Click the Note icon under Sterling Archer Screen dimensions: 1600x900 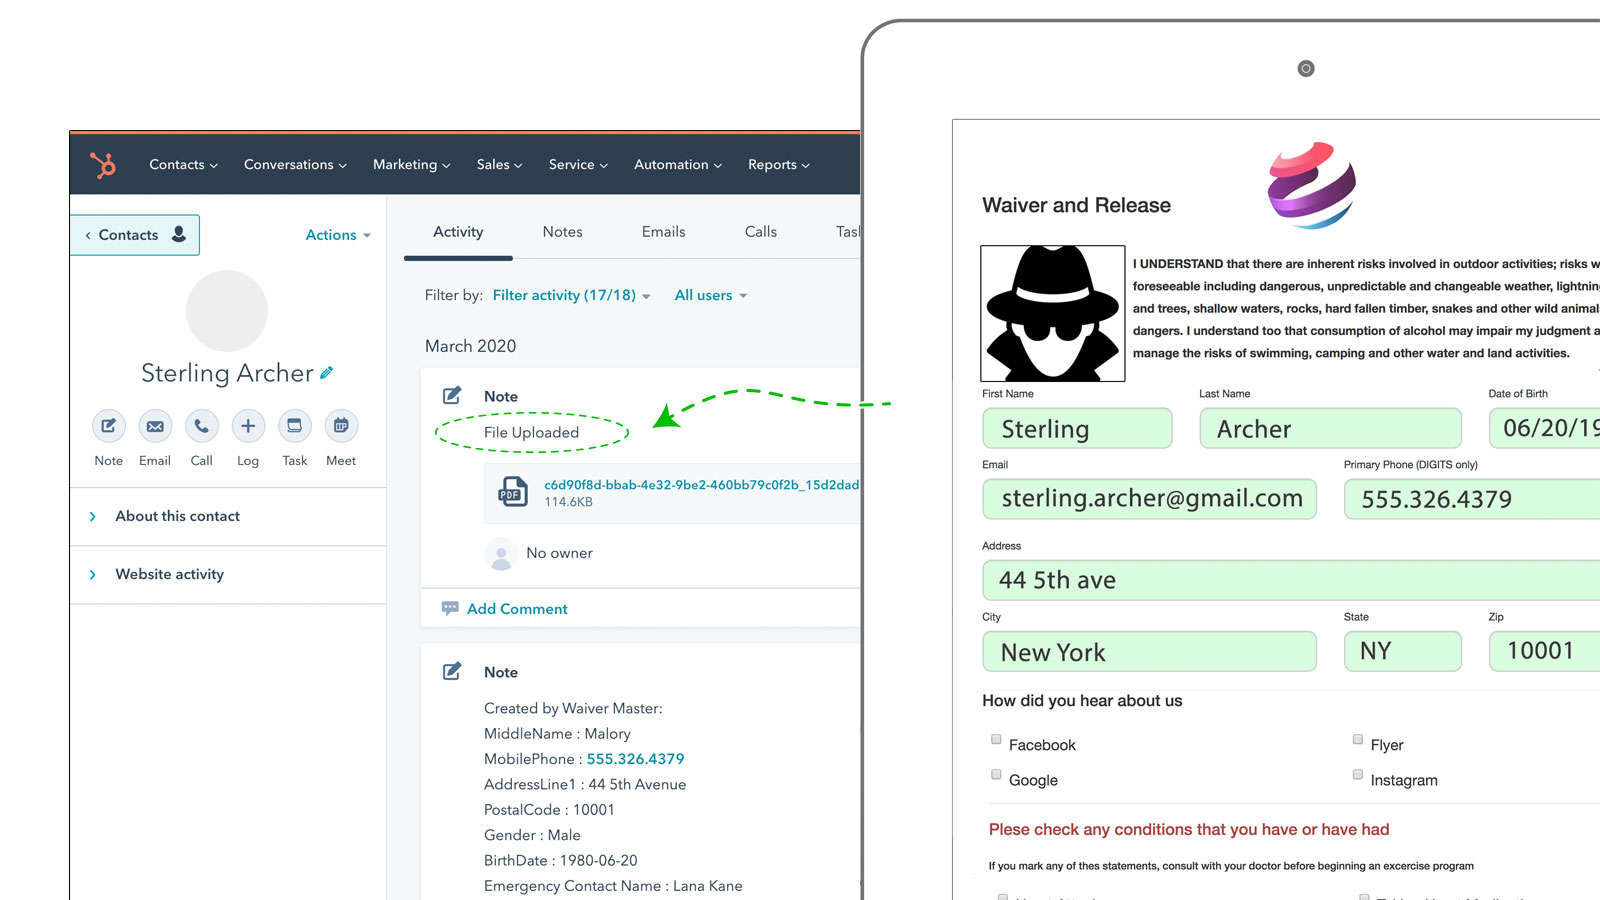[108, 426]
